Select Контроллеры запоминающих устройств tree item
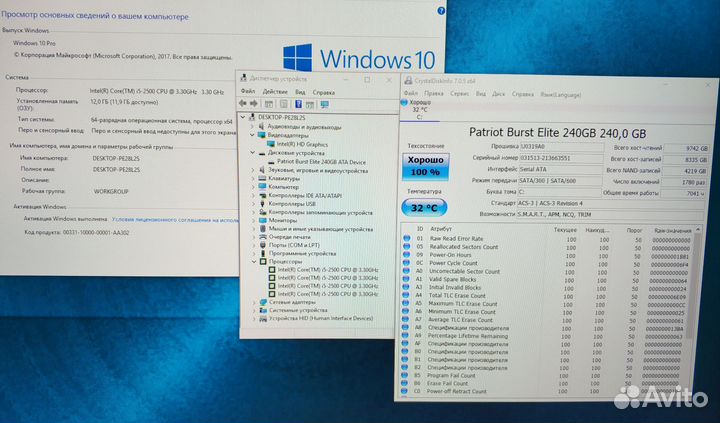Screen dimensions: 720x423 [320, 213]
